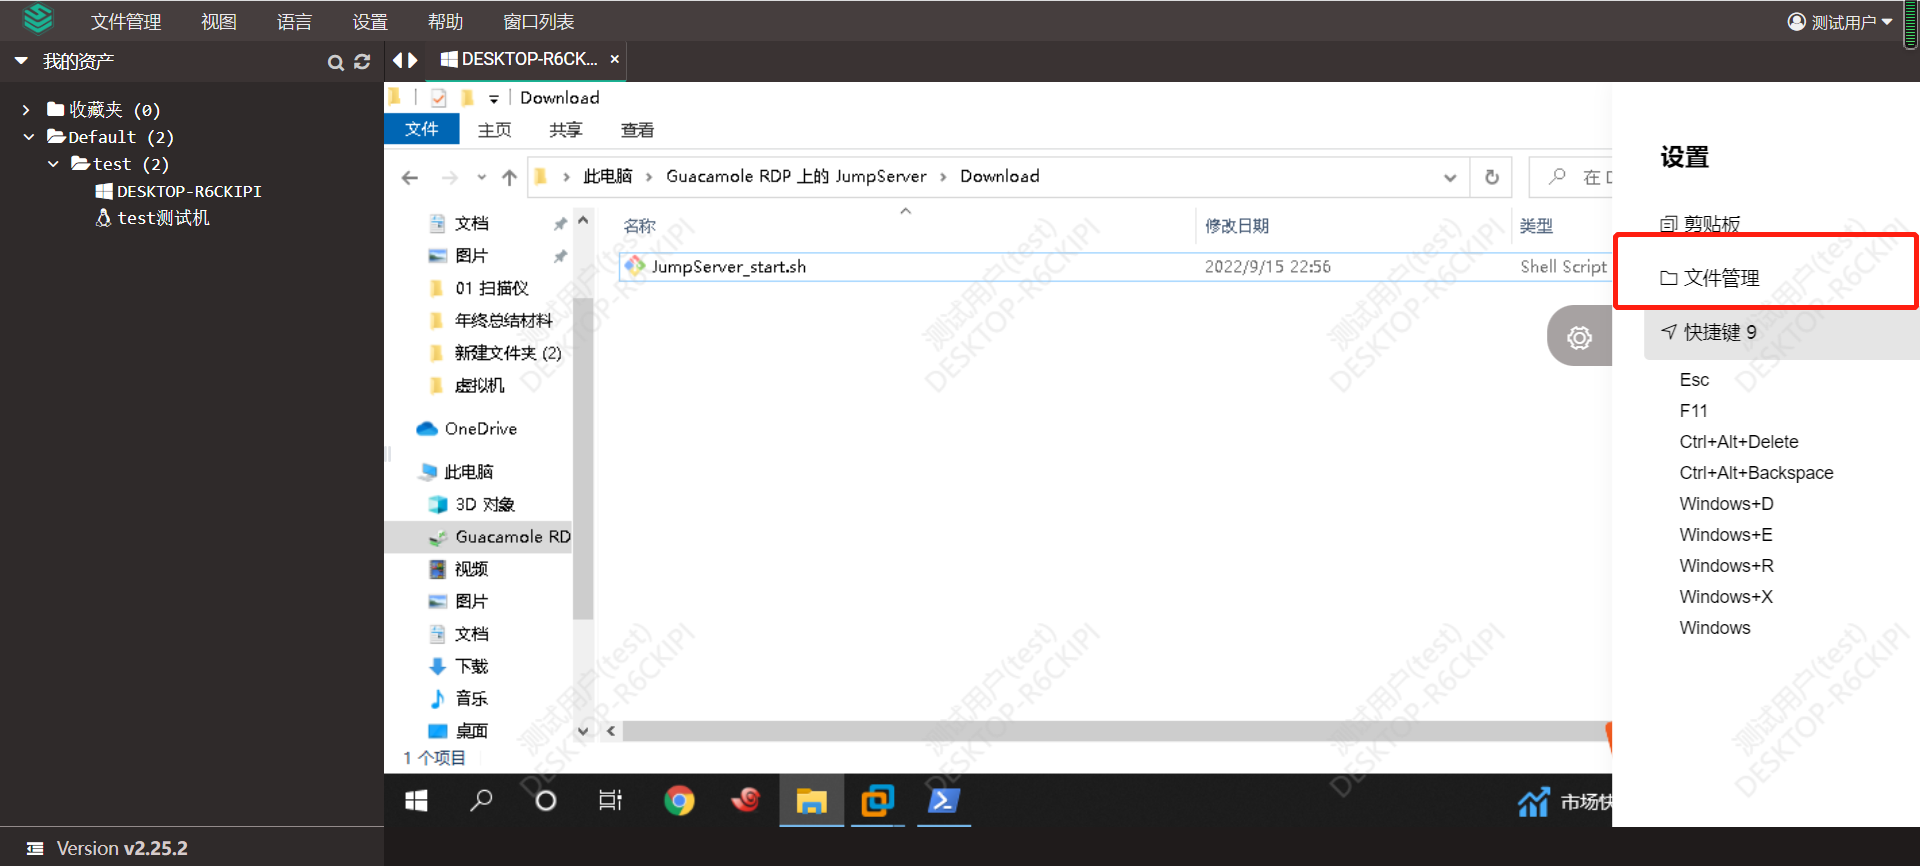1920x866 pixels.
Task: Click the search icon in My Assets panel
Action: click(335, 63)
